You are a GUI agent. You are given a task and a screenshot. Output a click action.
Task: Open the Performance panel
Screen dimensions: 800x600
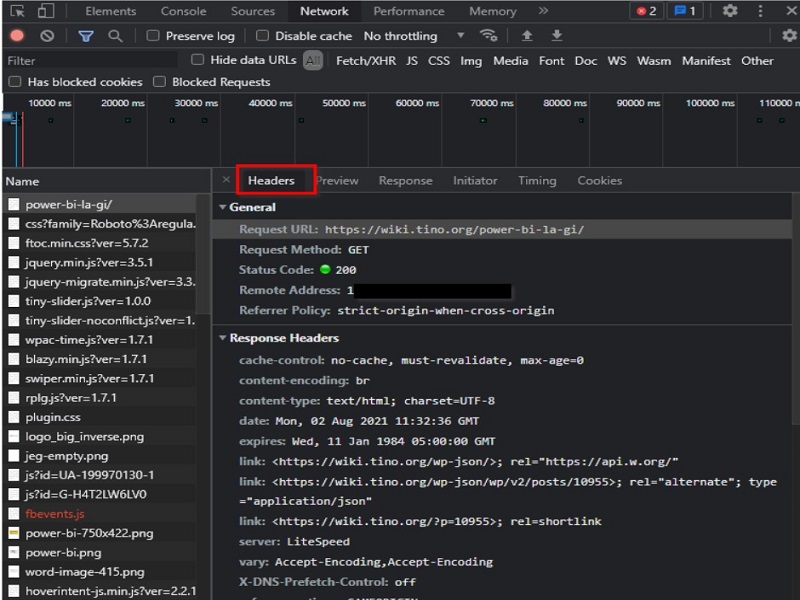pos(409,11)
